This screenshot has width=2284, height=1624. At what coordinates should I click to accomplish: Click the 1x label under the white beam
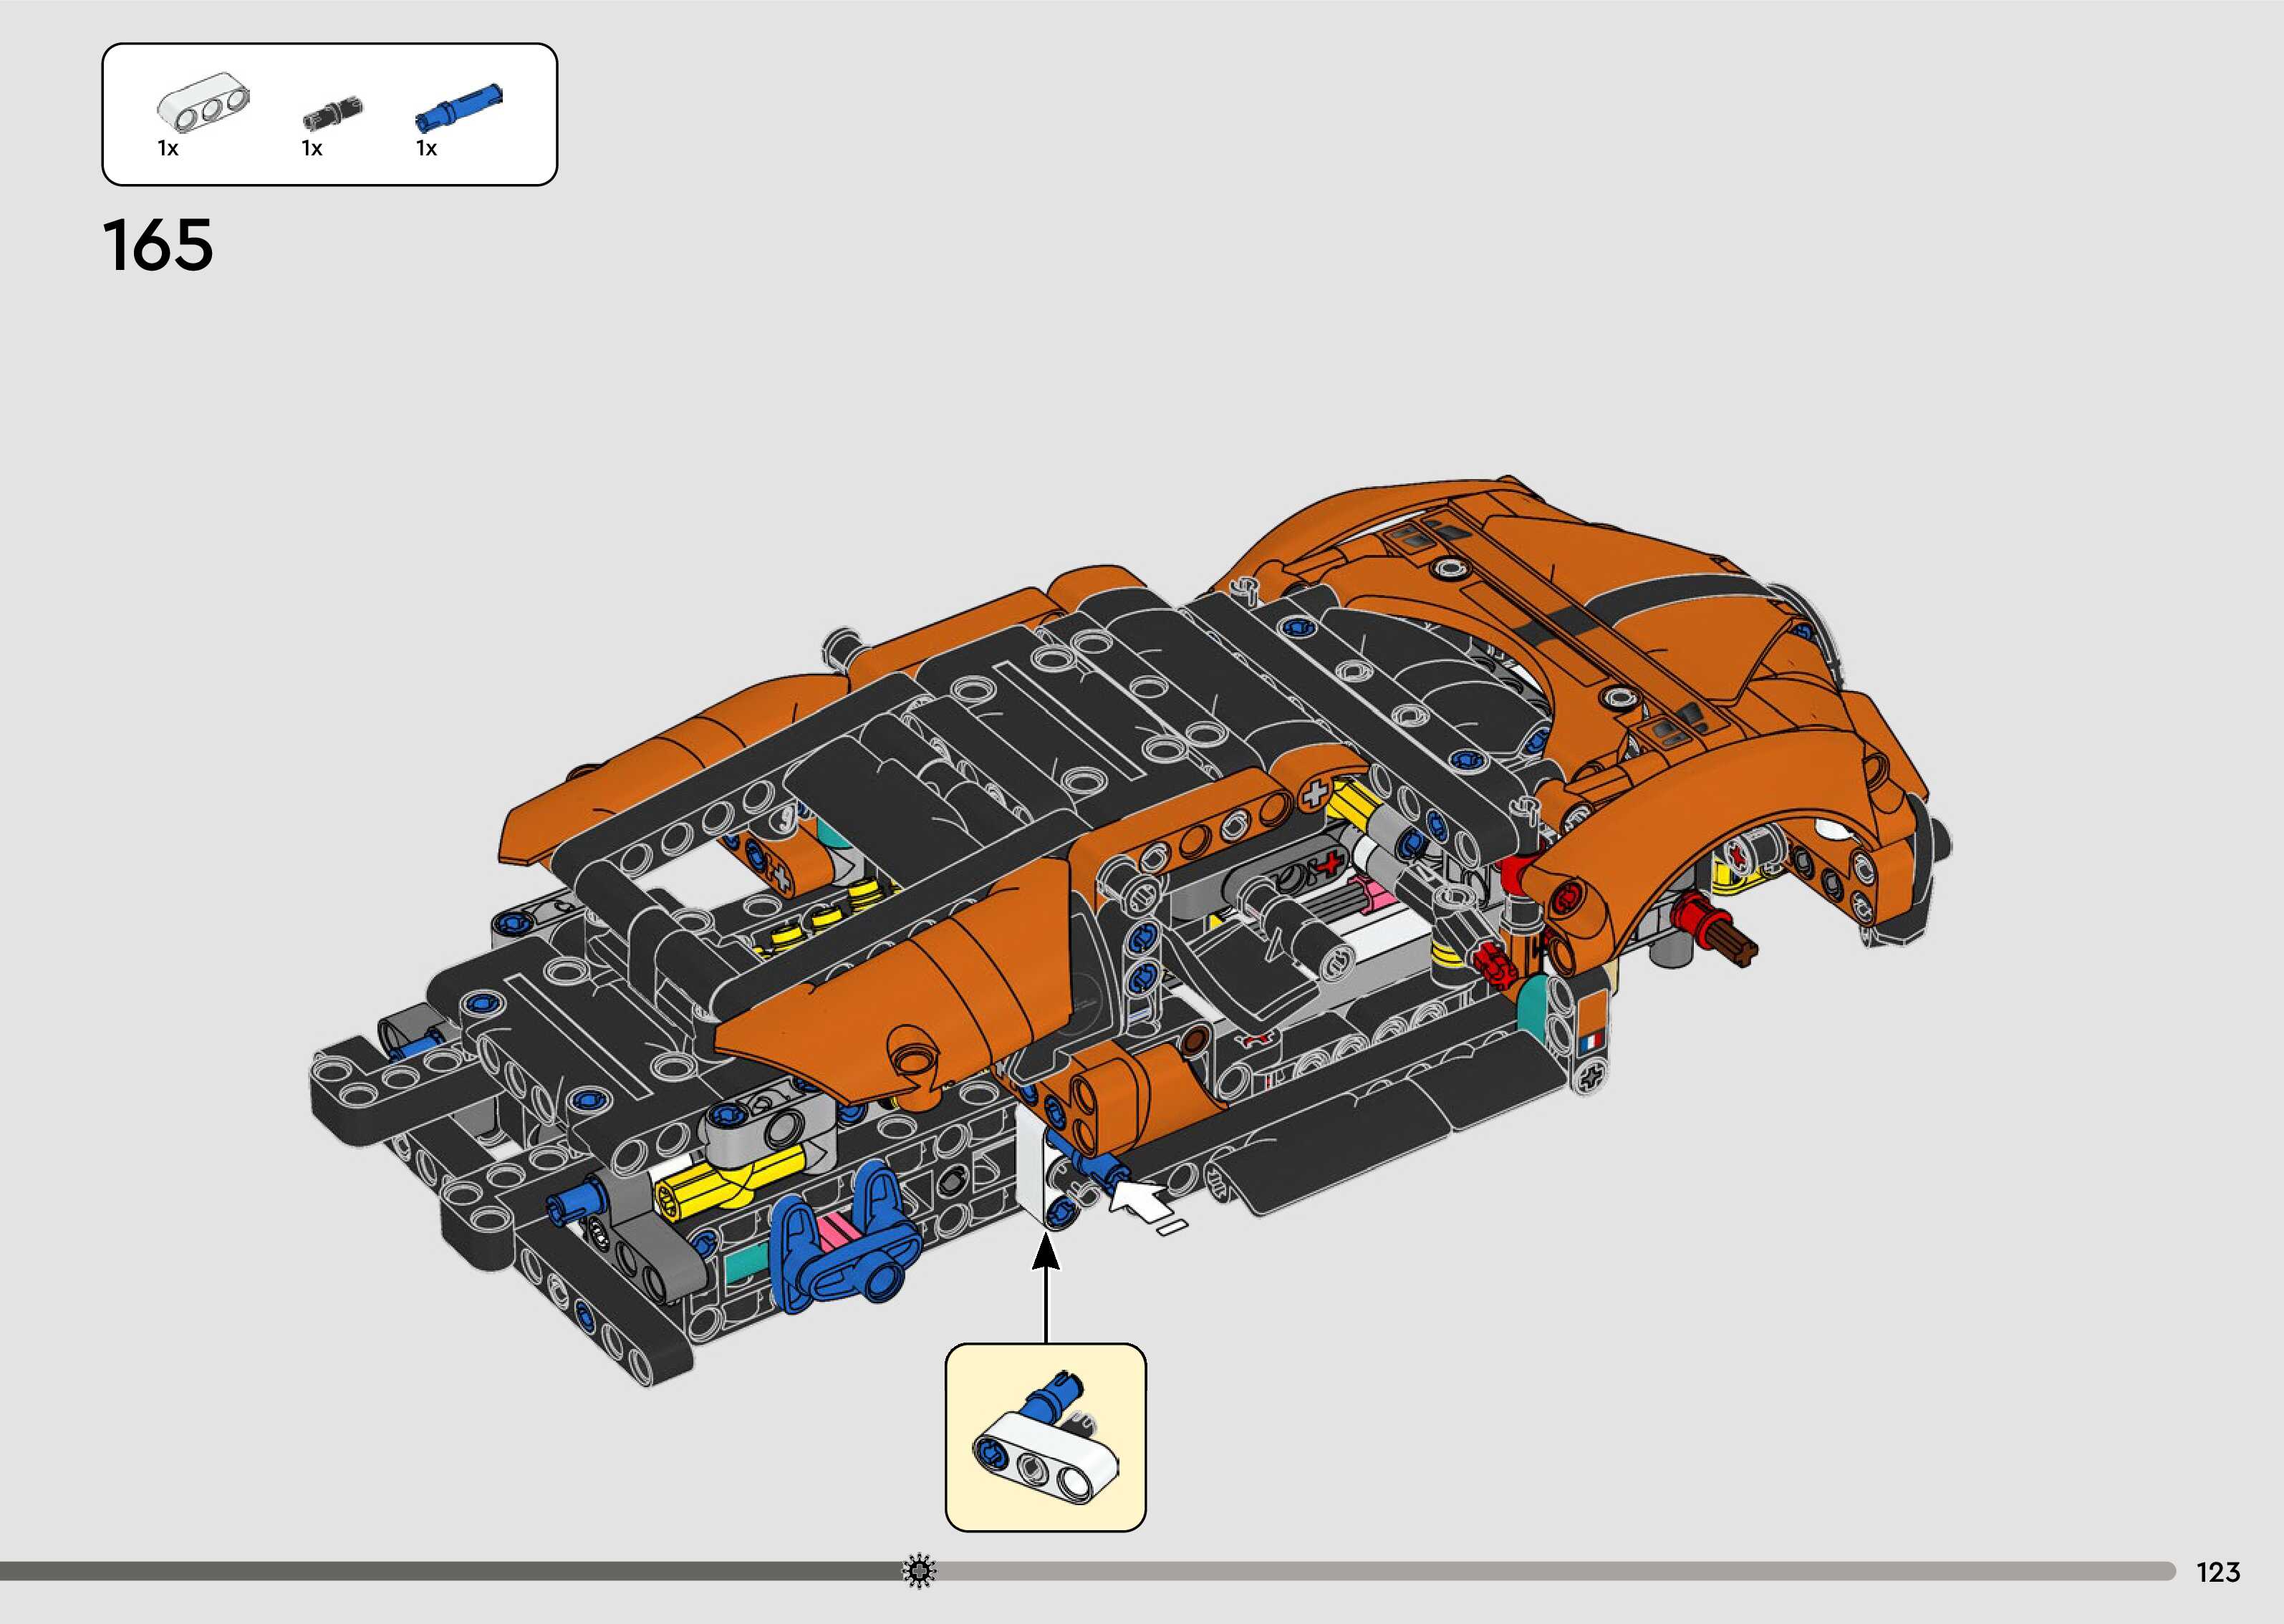168,149
